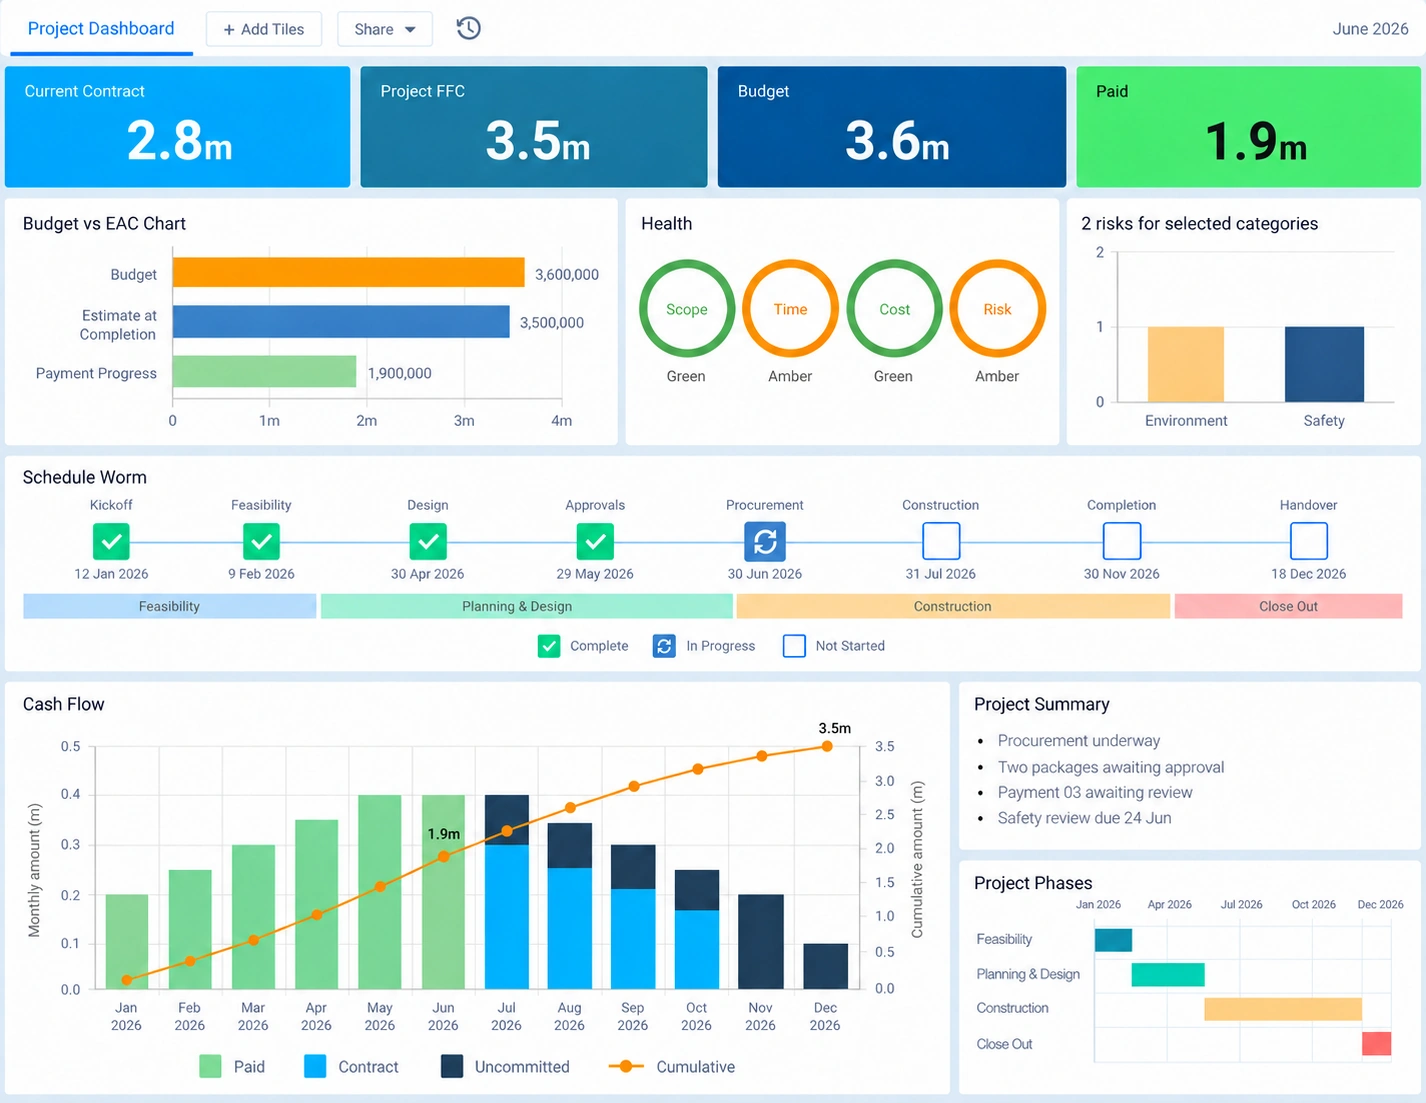Image resolution: width=1426 pixels, height=1103 pixels.
Task: Switch to the Project Dashboard tab
Action: click(101, 29)
